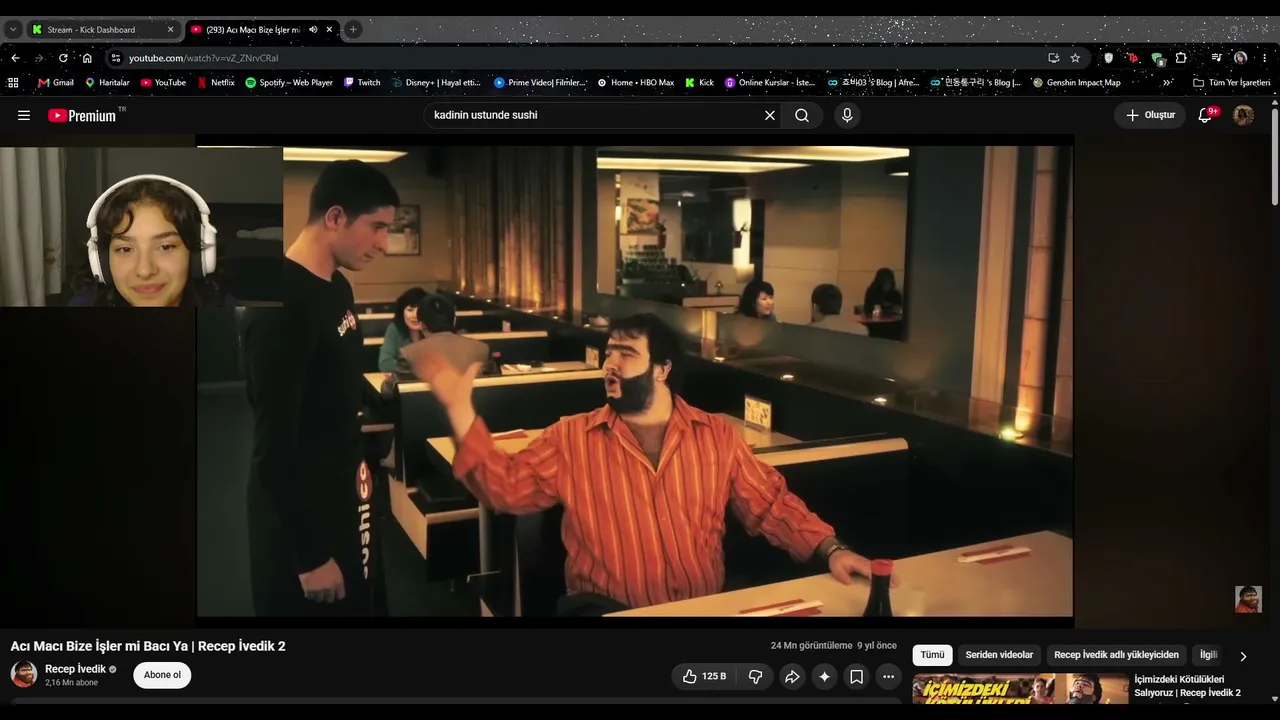
Task: Open the YouTube guide hamburger menu
Action: click(24, 115)
